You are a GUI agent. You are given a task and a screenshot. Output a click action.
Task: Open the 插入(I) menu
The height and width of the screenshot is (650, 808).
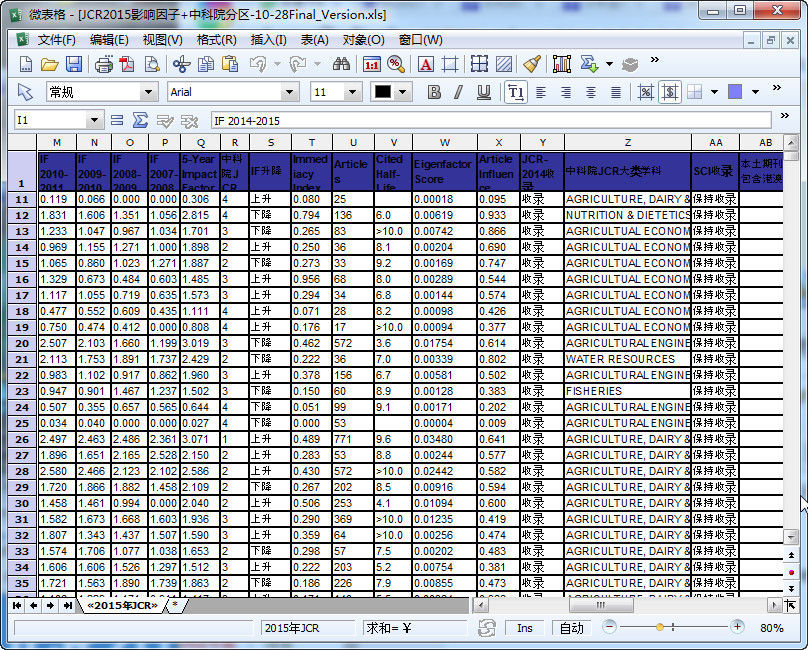click(268, 40)
